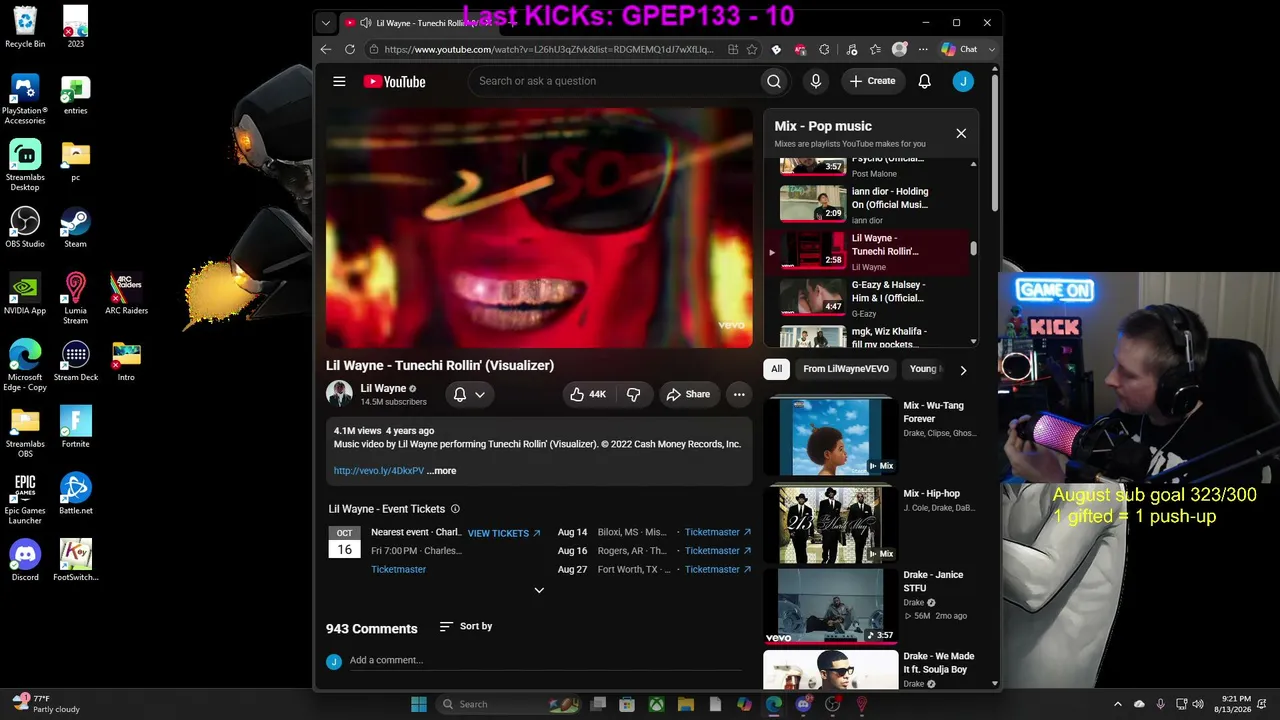Open Mix - Hip-hop recommended thumbnail
Image resolution: width=1280 pixels, height=720 pixels.
click(830, 524)
